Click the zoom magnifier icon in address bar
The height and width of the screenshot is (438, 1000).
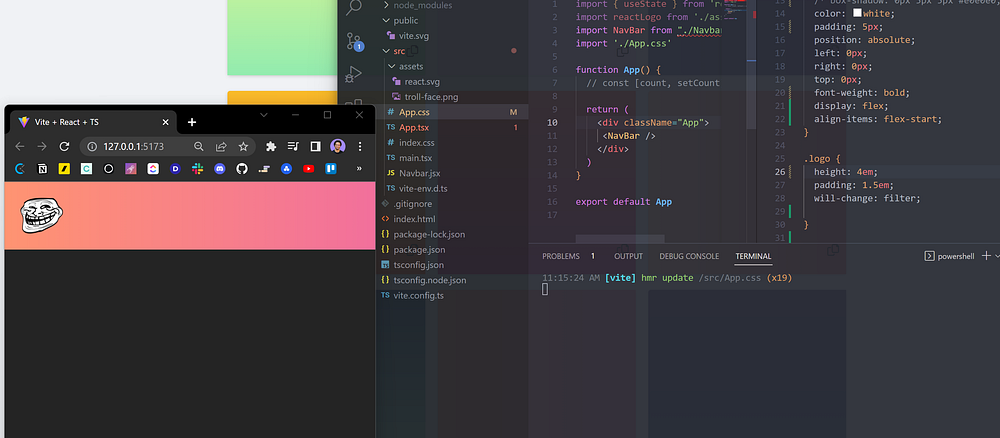(x=199, y=147)
